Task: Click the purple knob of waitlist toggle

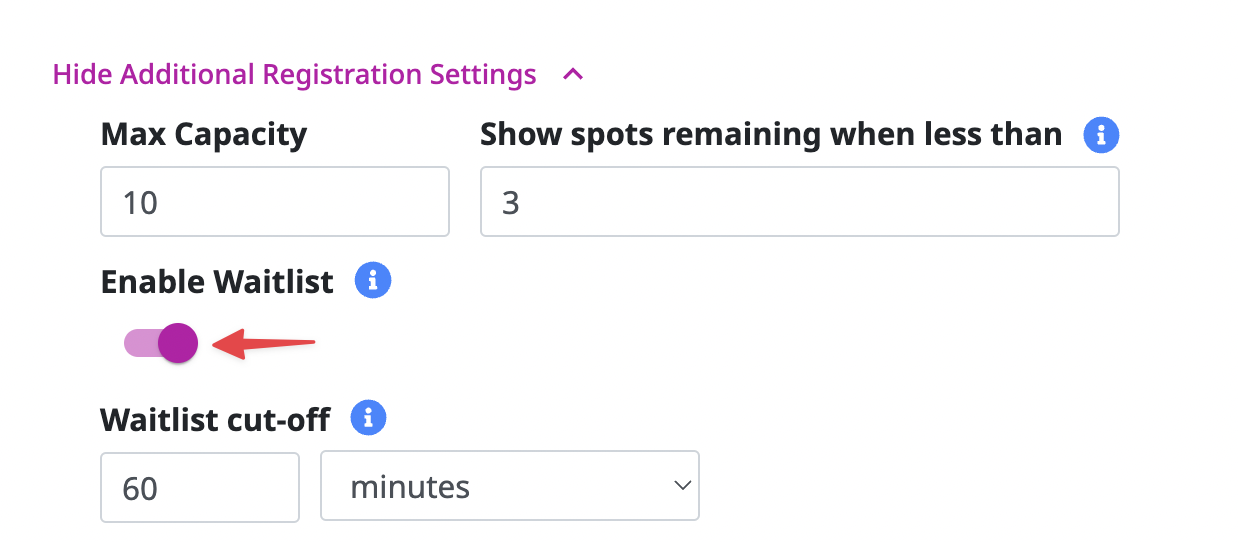Action: coord(178,343)
